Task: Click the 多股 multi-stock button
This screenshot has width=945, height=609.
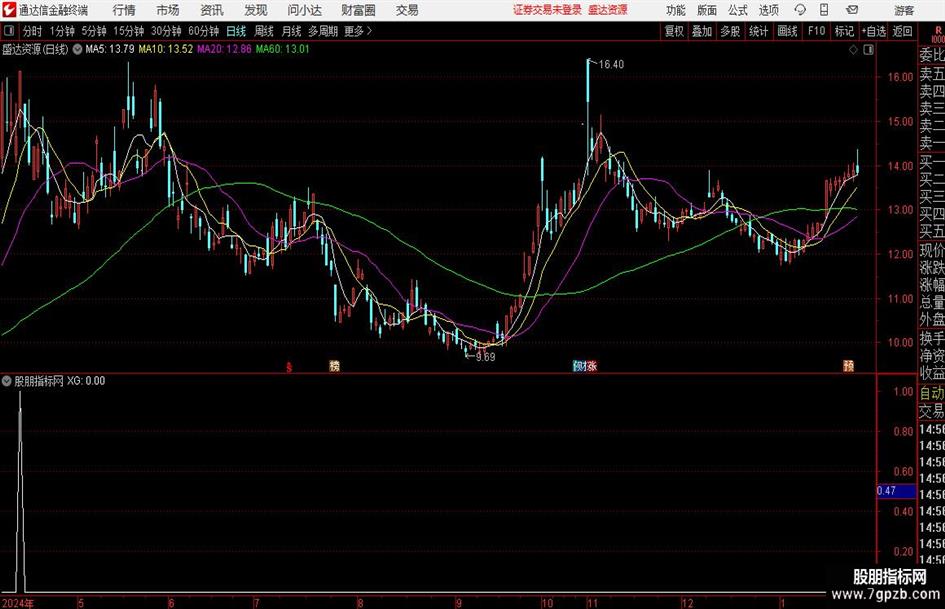Action: [x=730, y=31]
